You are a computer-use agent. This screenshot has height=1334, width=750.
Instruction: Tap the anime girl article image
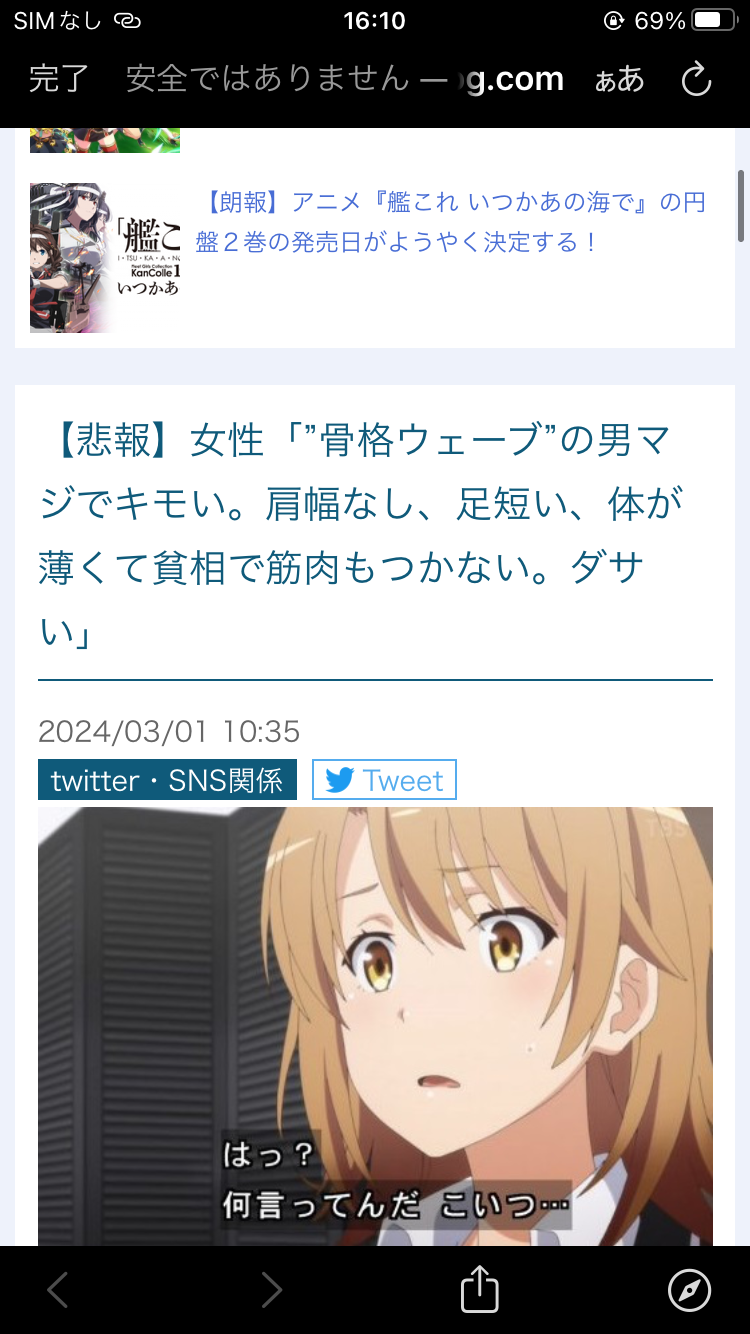click(x=375, y=1026)
